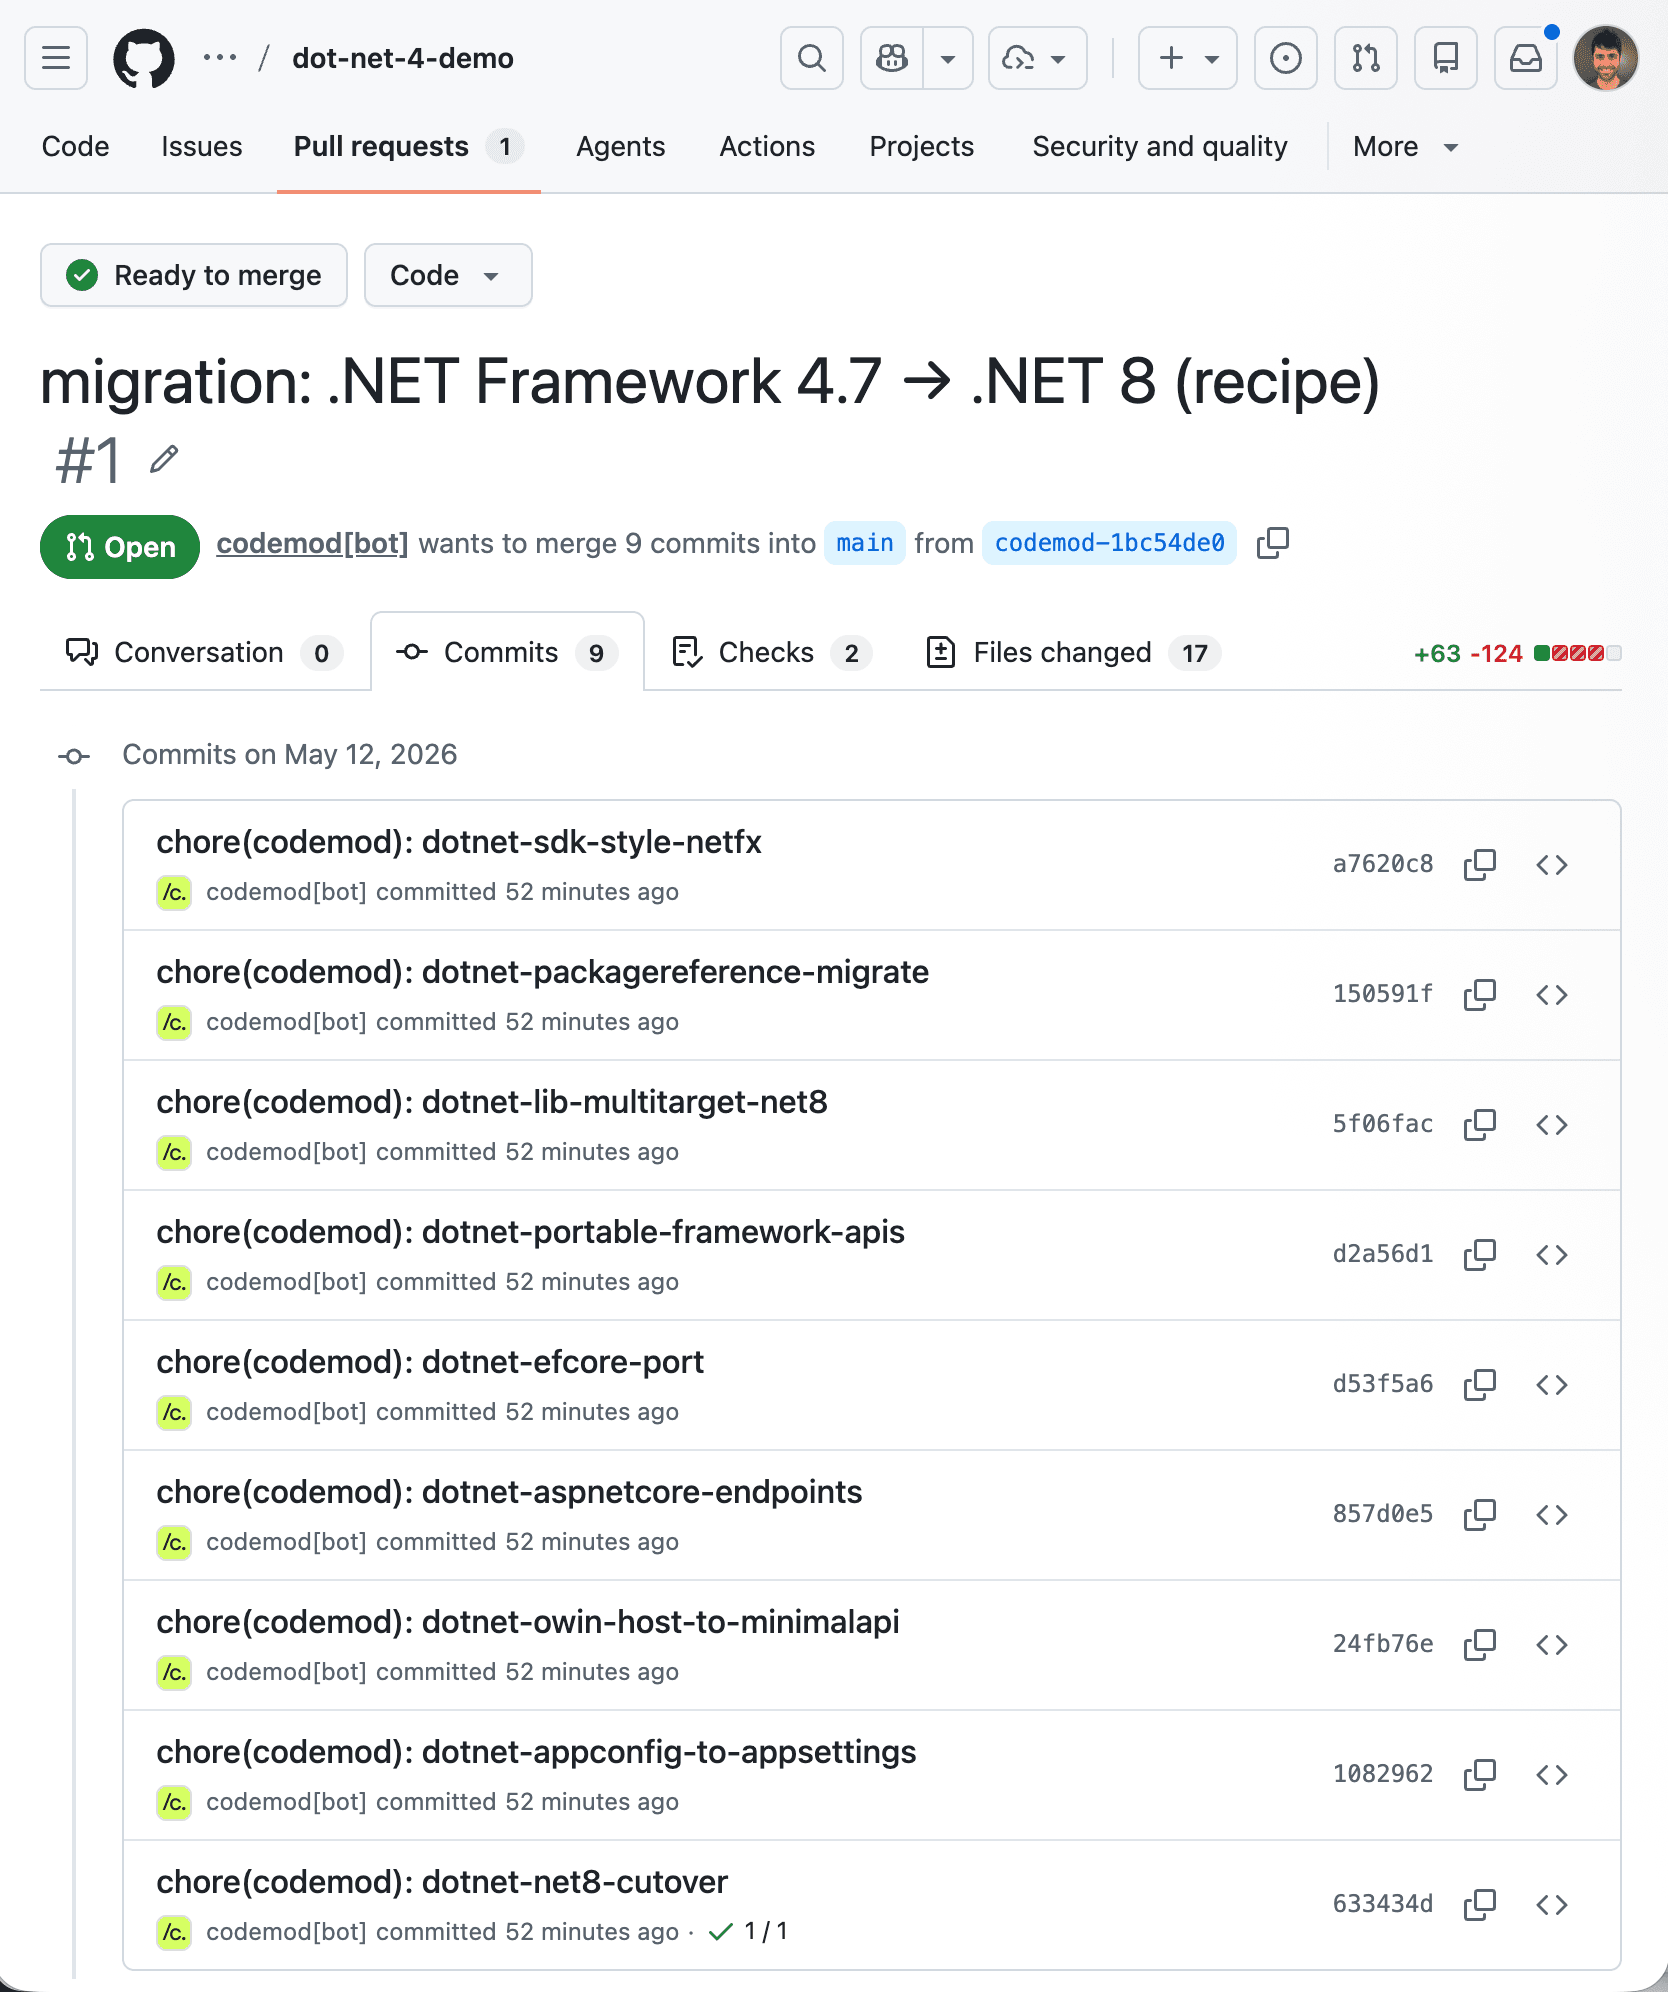Copy full SHA for a7620c8
The width and height of the screenshot is (1668, 1992).
pyautogui.click(x=1480, y=865)
